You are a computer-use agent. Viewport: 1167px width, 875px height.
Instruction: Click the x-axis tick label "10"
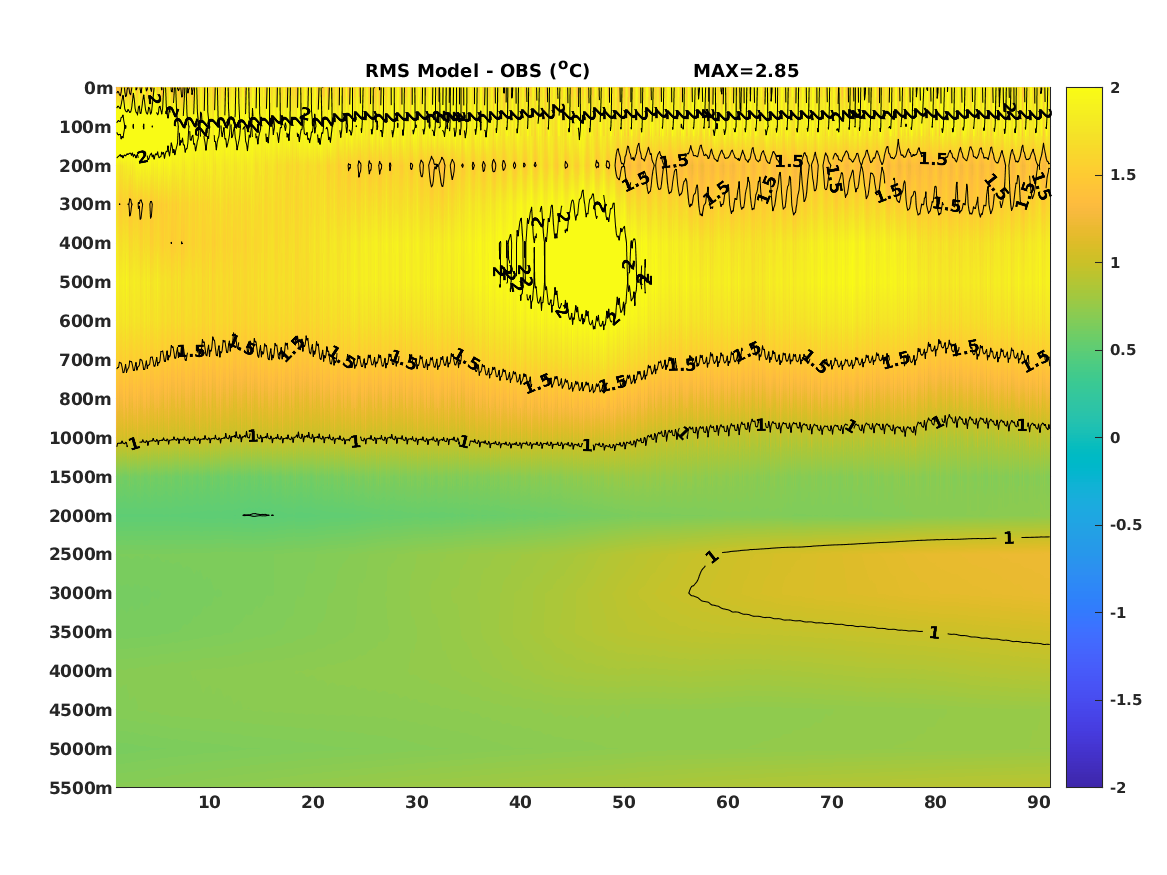pyautogui.click(x=209, y=802)
